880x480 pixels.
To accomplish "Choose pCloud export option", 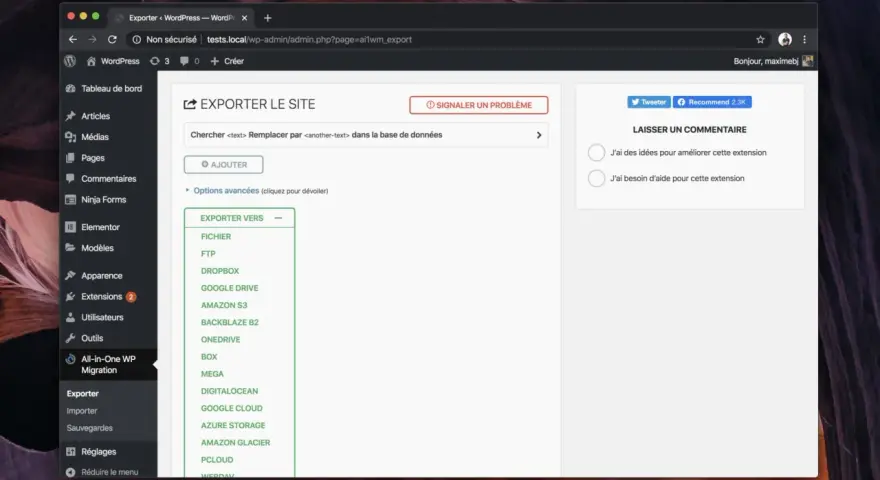I will [217, 459].
